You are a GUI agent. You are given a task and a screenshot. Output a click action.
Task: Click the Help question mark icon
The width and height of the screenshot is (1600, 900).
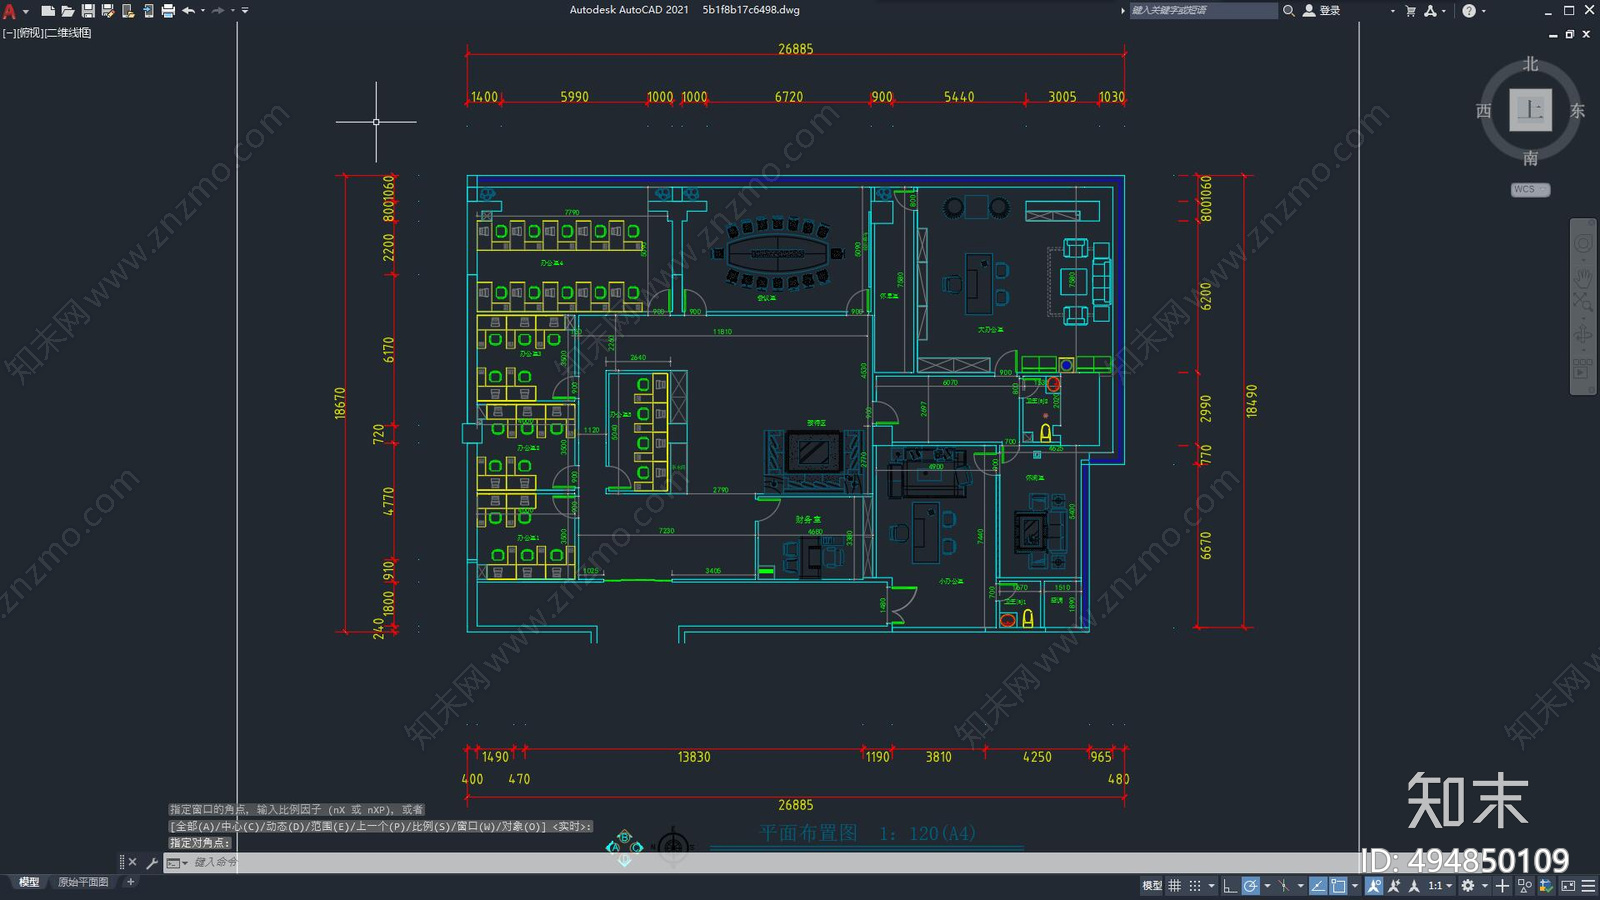pos(1469,11)
